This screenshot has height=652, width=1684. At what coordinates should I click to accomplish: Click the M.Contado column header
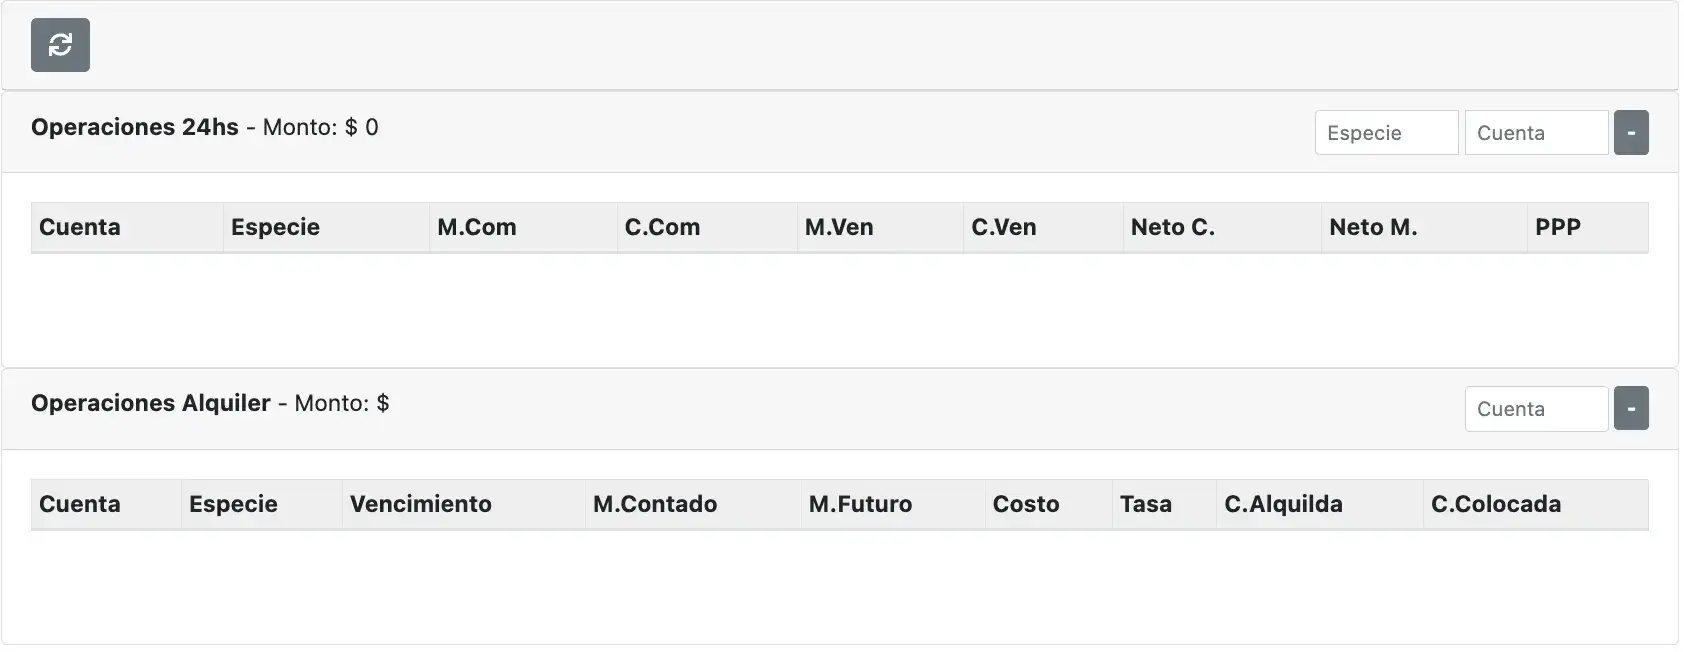coord(654,504)
